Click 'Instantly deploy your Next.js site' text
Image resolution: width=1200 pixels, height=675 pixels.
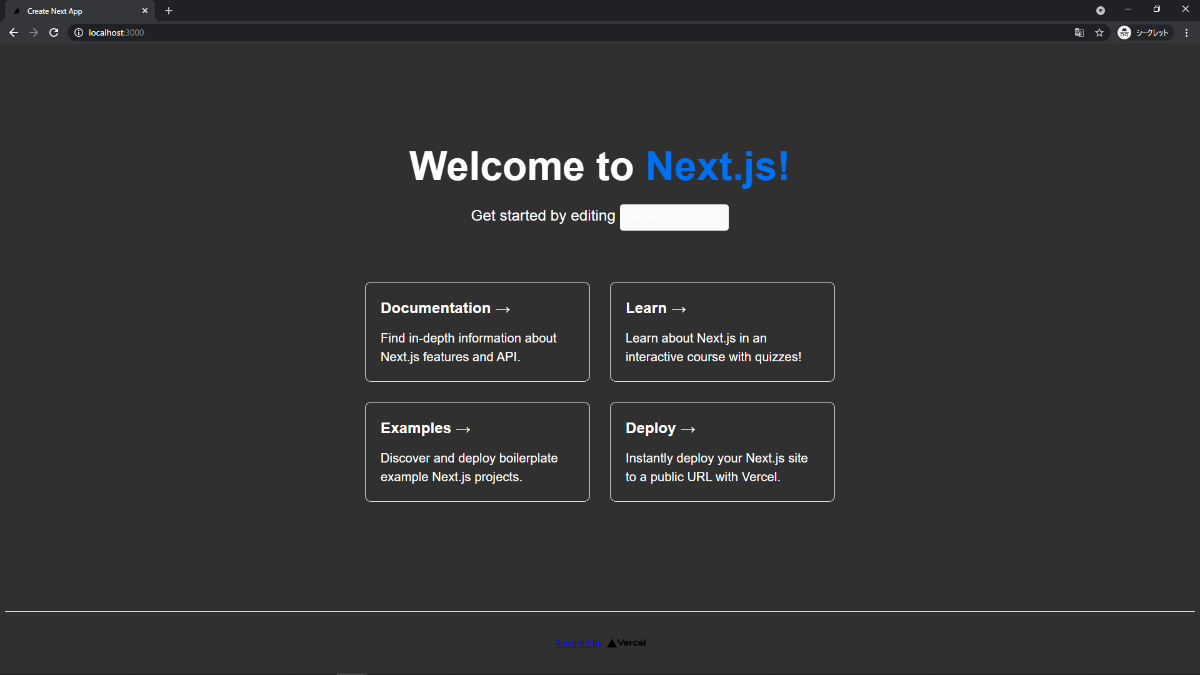click(717, 458)
